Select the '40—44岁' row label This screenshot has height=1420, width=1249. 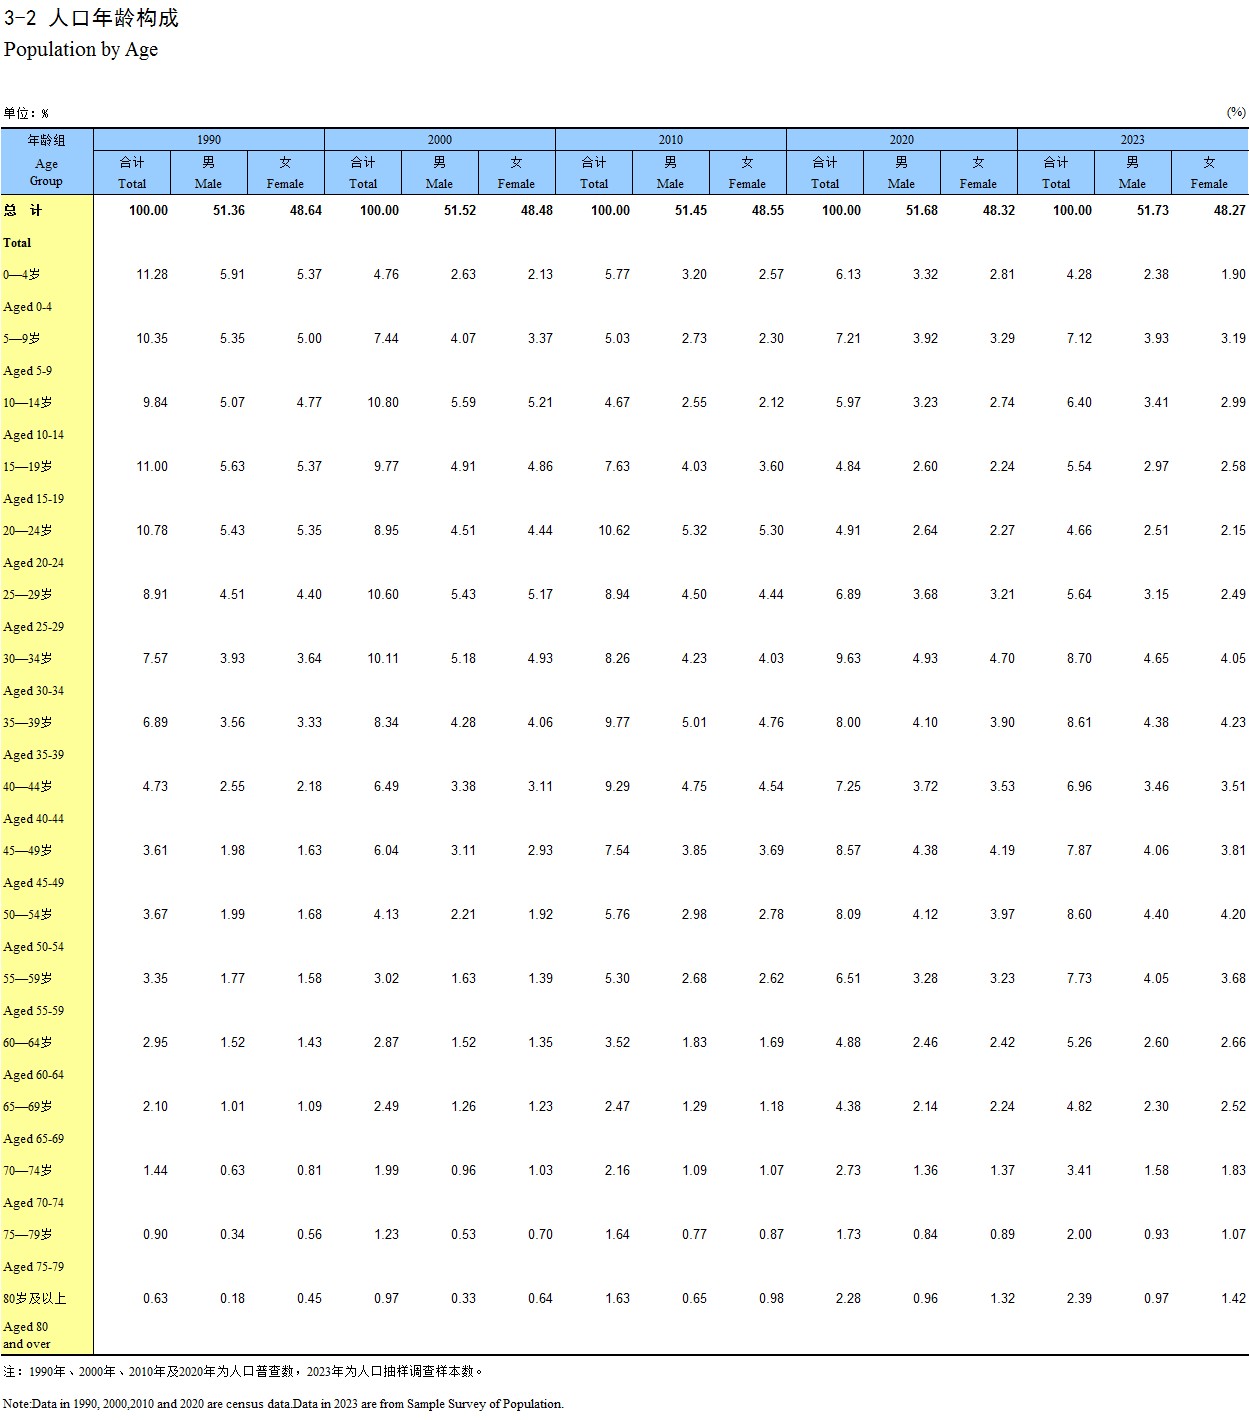click(28, 786)
